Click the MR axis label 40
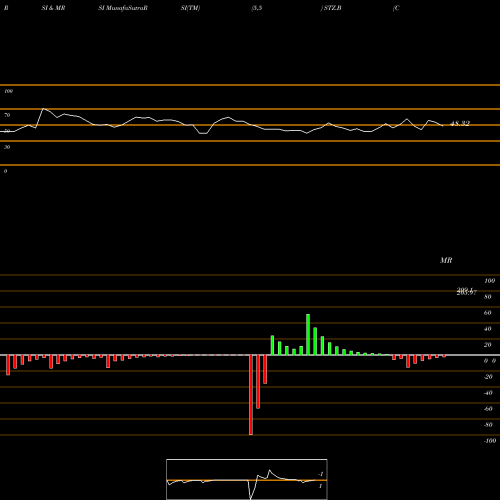This screenshot has width=500, height=500. (488, 329)
